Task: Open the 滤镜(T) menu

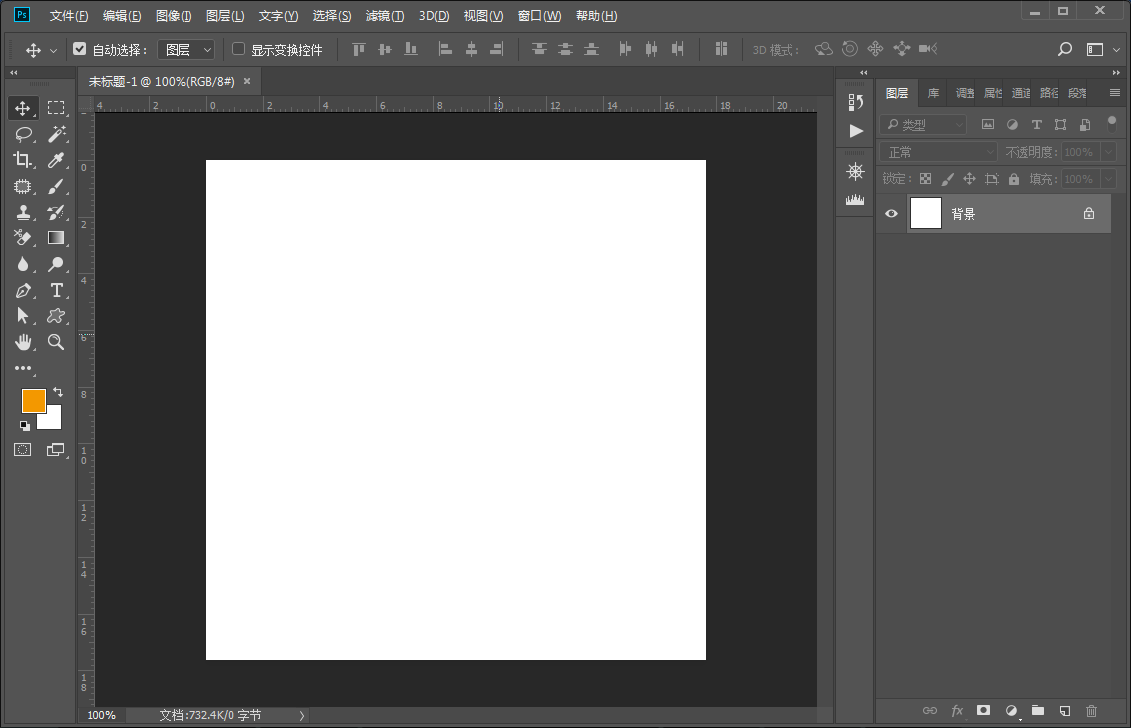Action: pos(385,16)
